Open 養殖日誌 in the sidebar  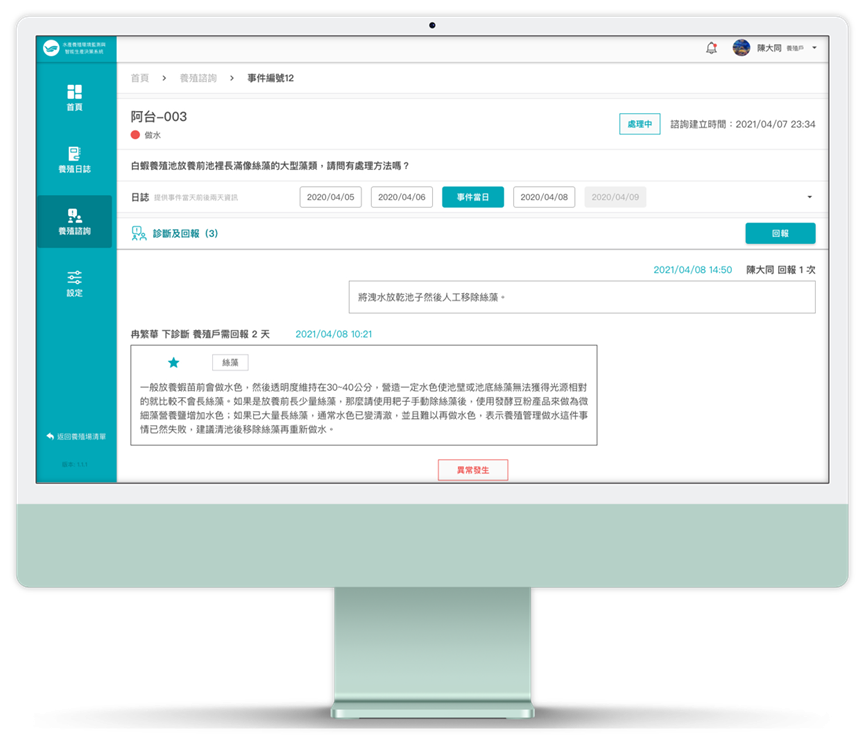coord(75,153)
